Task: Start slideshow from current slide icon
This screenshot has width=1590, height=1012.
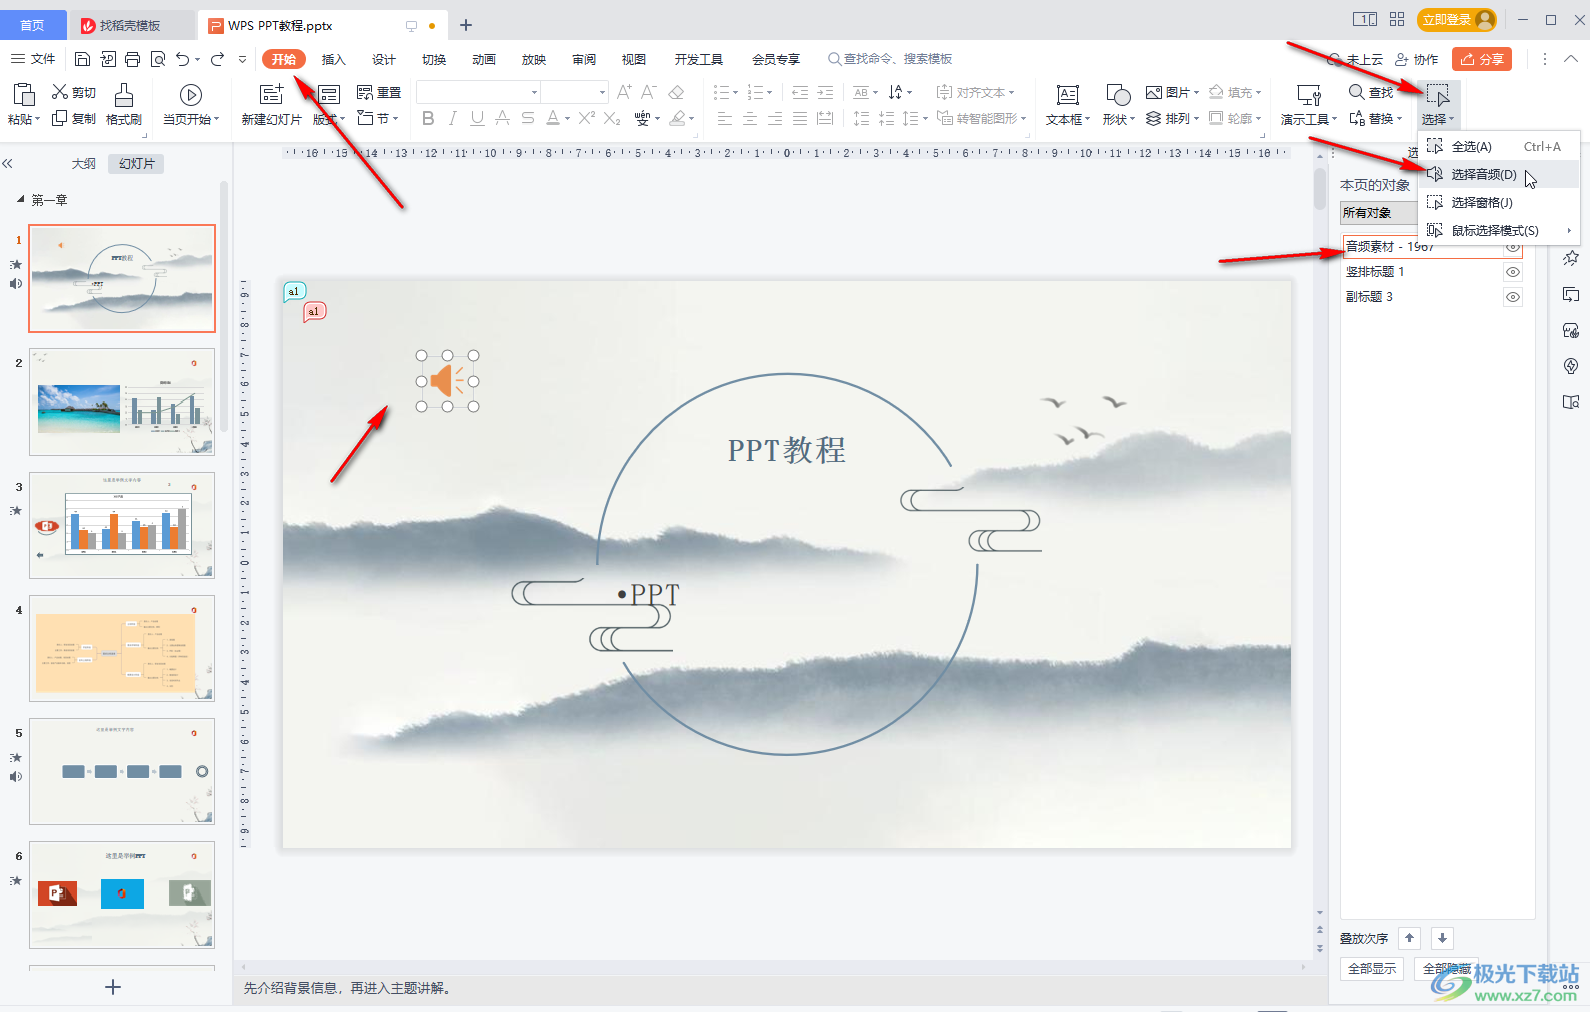Action: tap(191, 95)
